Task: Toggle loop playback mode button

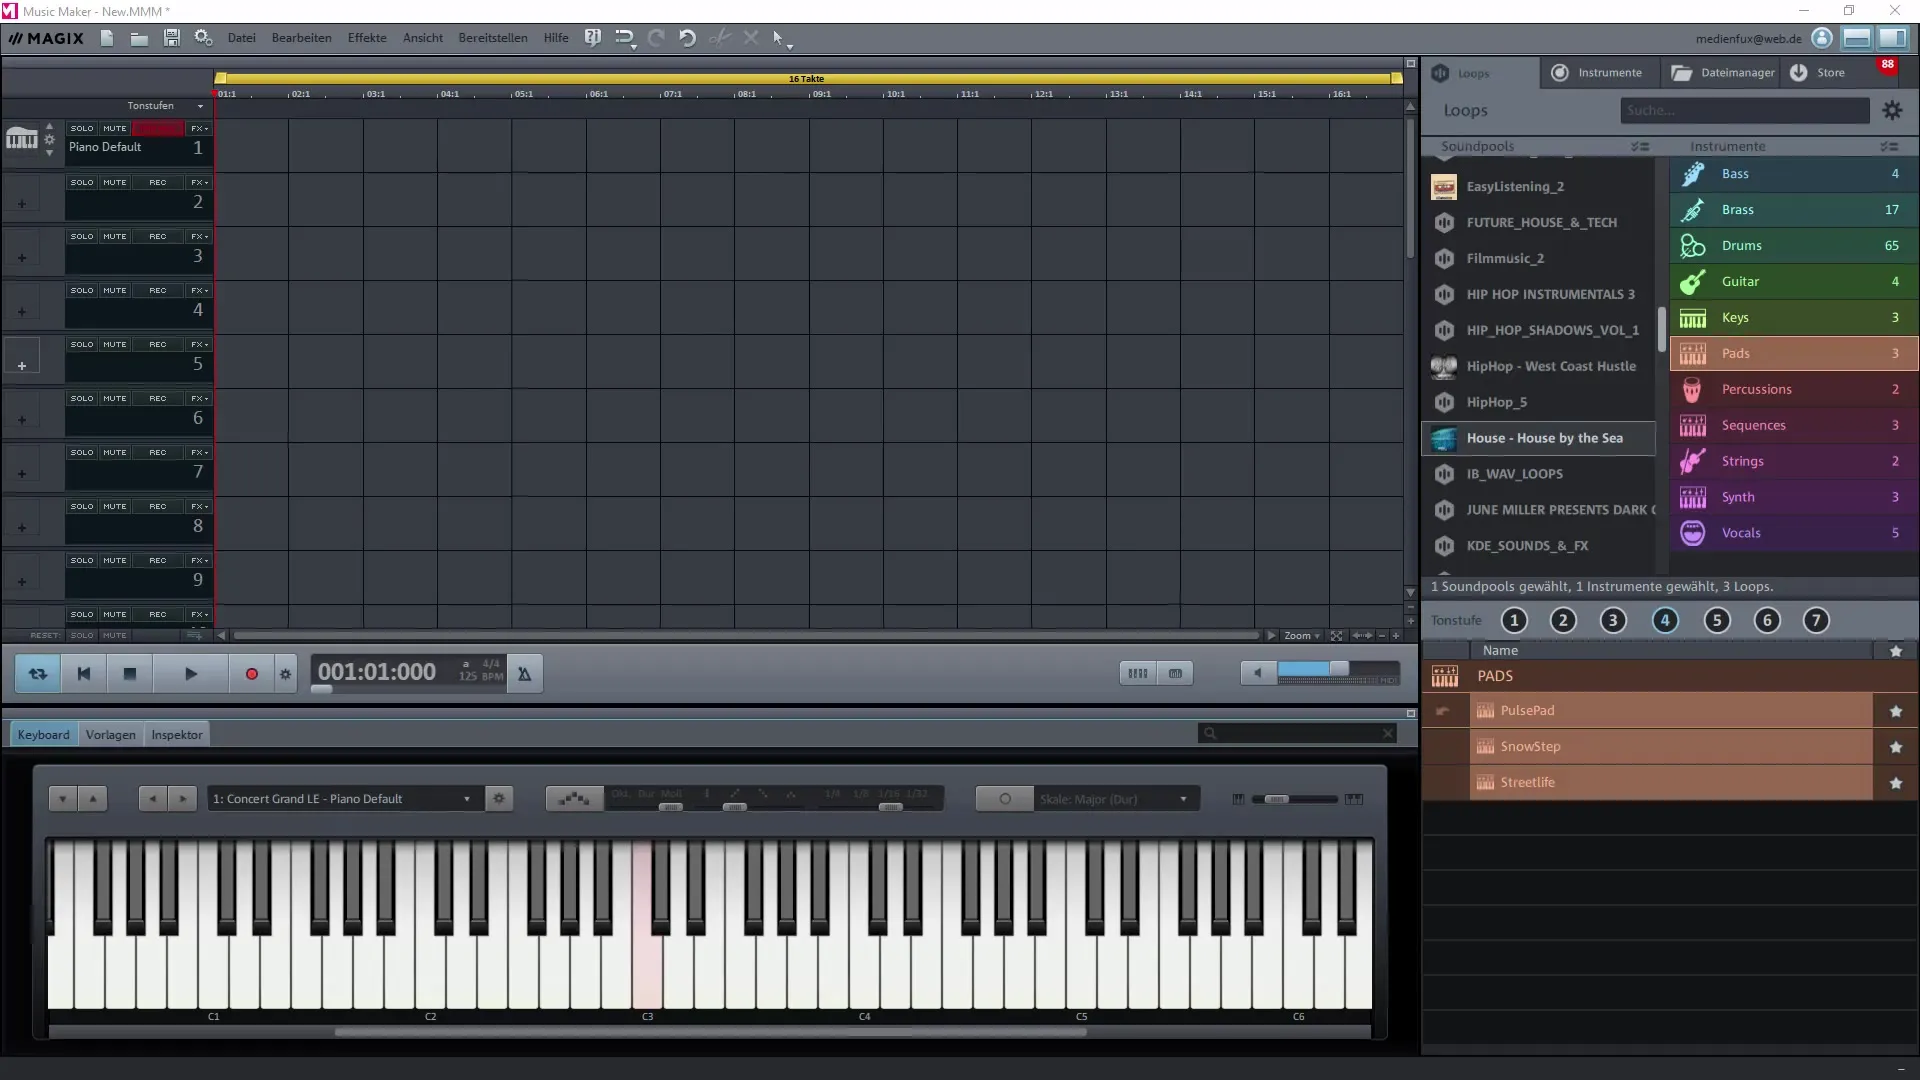Action: coord(38,674)
